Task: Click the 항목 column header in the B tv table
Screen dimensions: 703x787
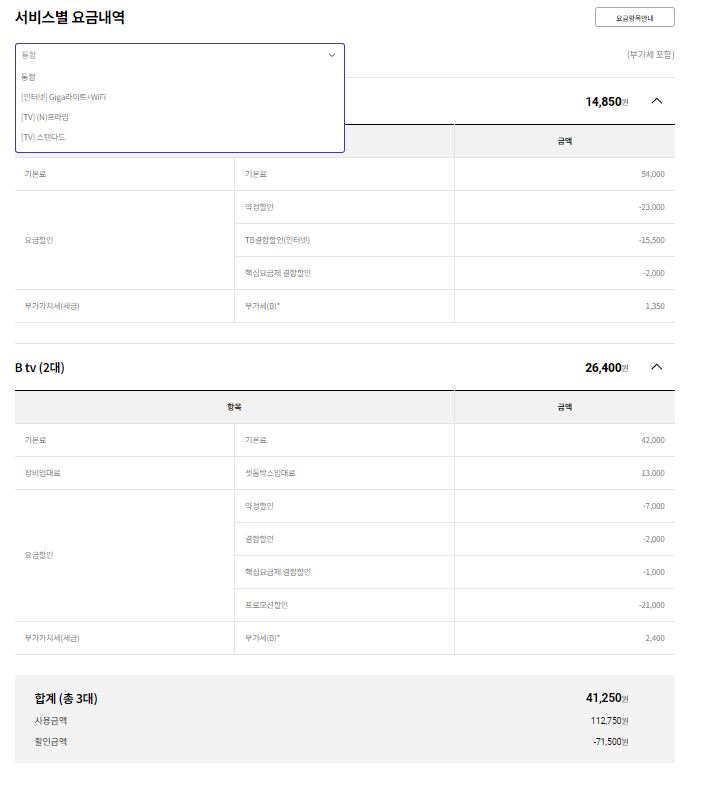Action: pos(234,407)
